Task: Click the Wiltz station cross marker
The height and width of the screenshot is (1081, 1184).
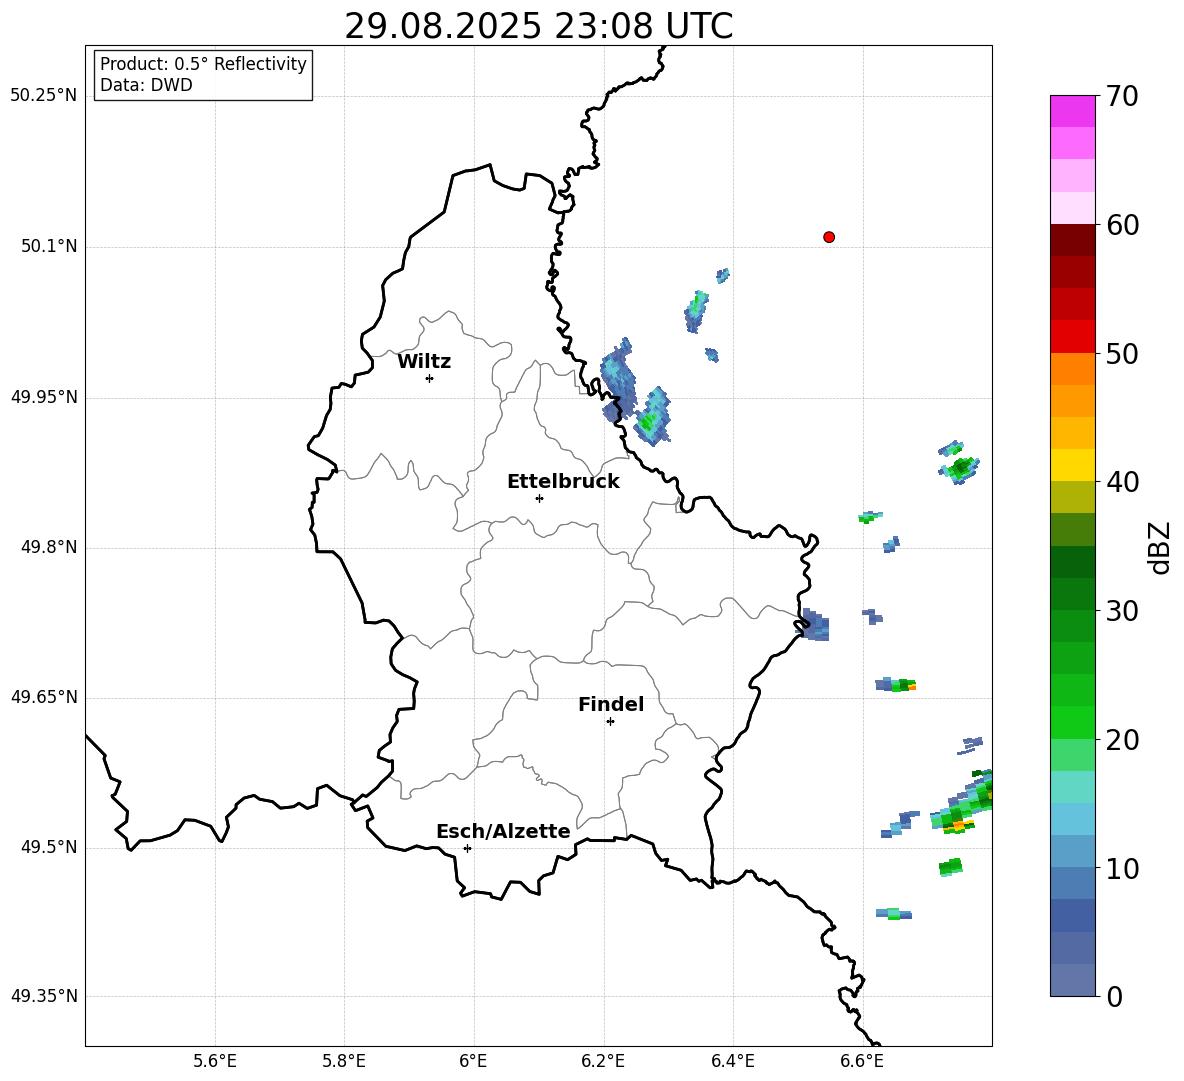Action: coord(429,378)
